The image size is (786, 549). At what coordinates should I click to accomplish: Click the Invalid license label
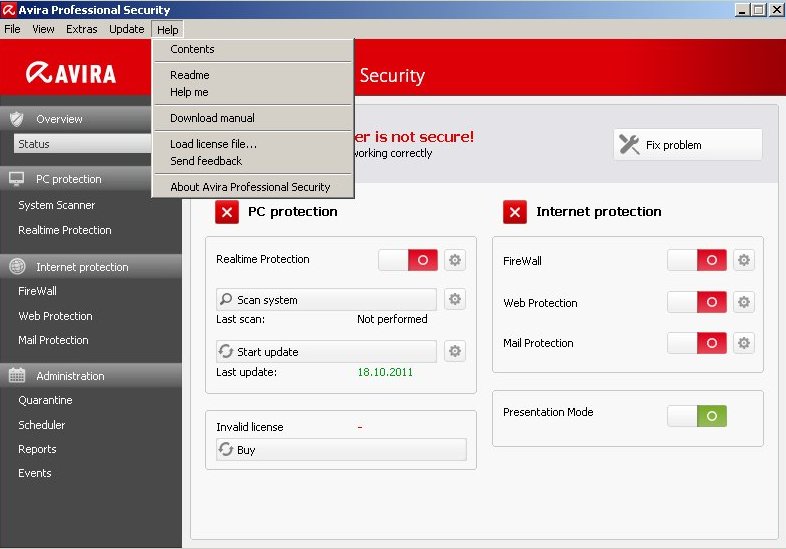pyautogui.click(x=250, y=427)
